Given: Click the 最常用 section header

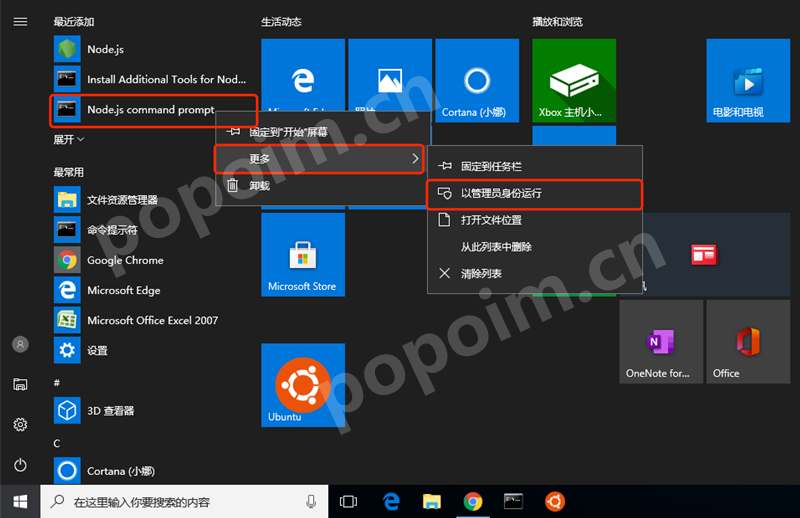Looking at the screenshot, I should coord(68,172).
